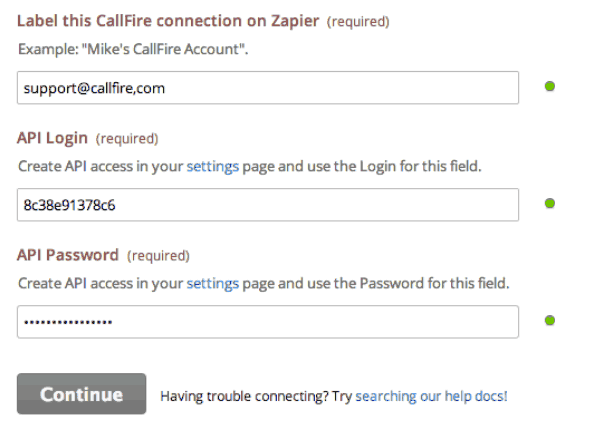Click the 'Having trouble connecting?' text
This screenshot has width=600, height=440.
click(245, 396)
